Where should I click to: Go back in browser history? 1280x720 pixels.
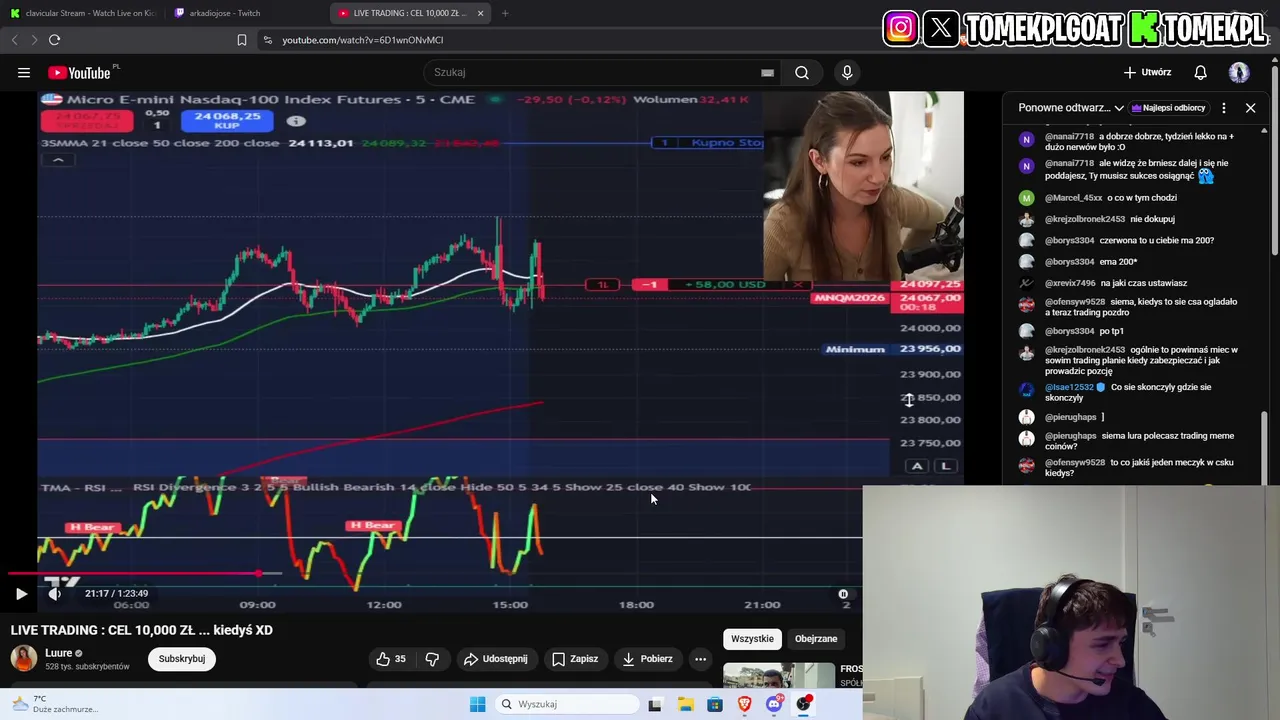point(14,40)
